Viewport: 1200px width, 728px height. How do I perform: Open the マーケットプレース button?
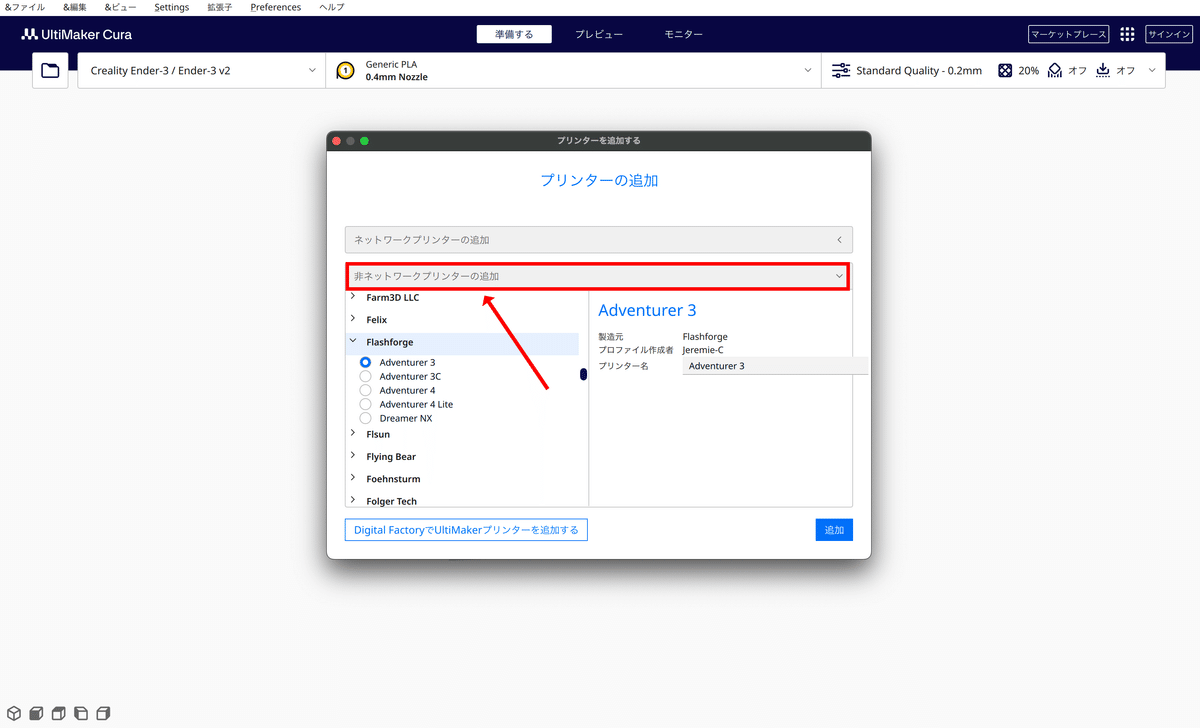point(1069,34)
